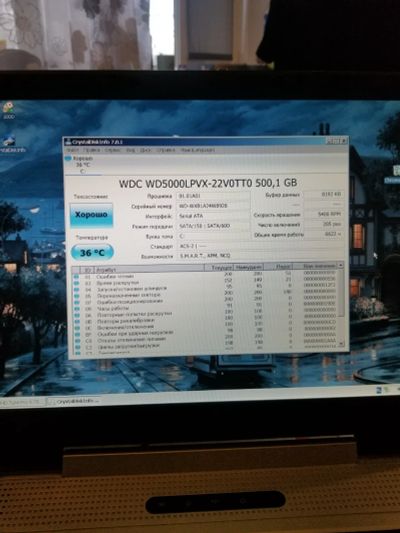This screenshot has height=533, width=400.
Task: Click status circle for reallocated sectors row 05
Action: (x=76, y=296)
